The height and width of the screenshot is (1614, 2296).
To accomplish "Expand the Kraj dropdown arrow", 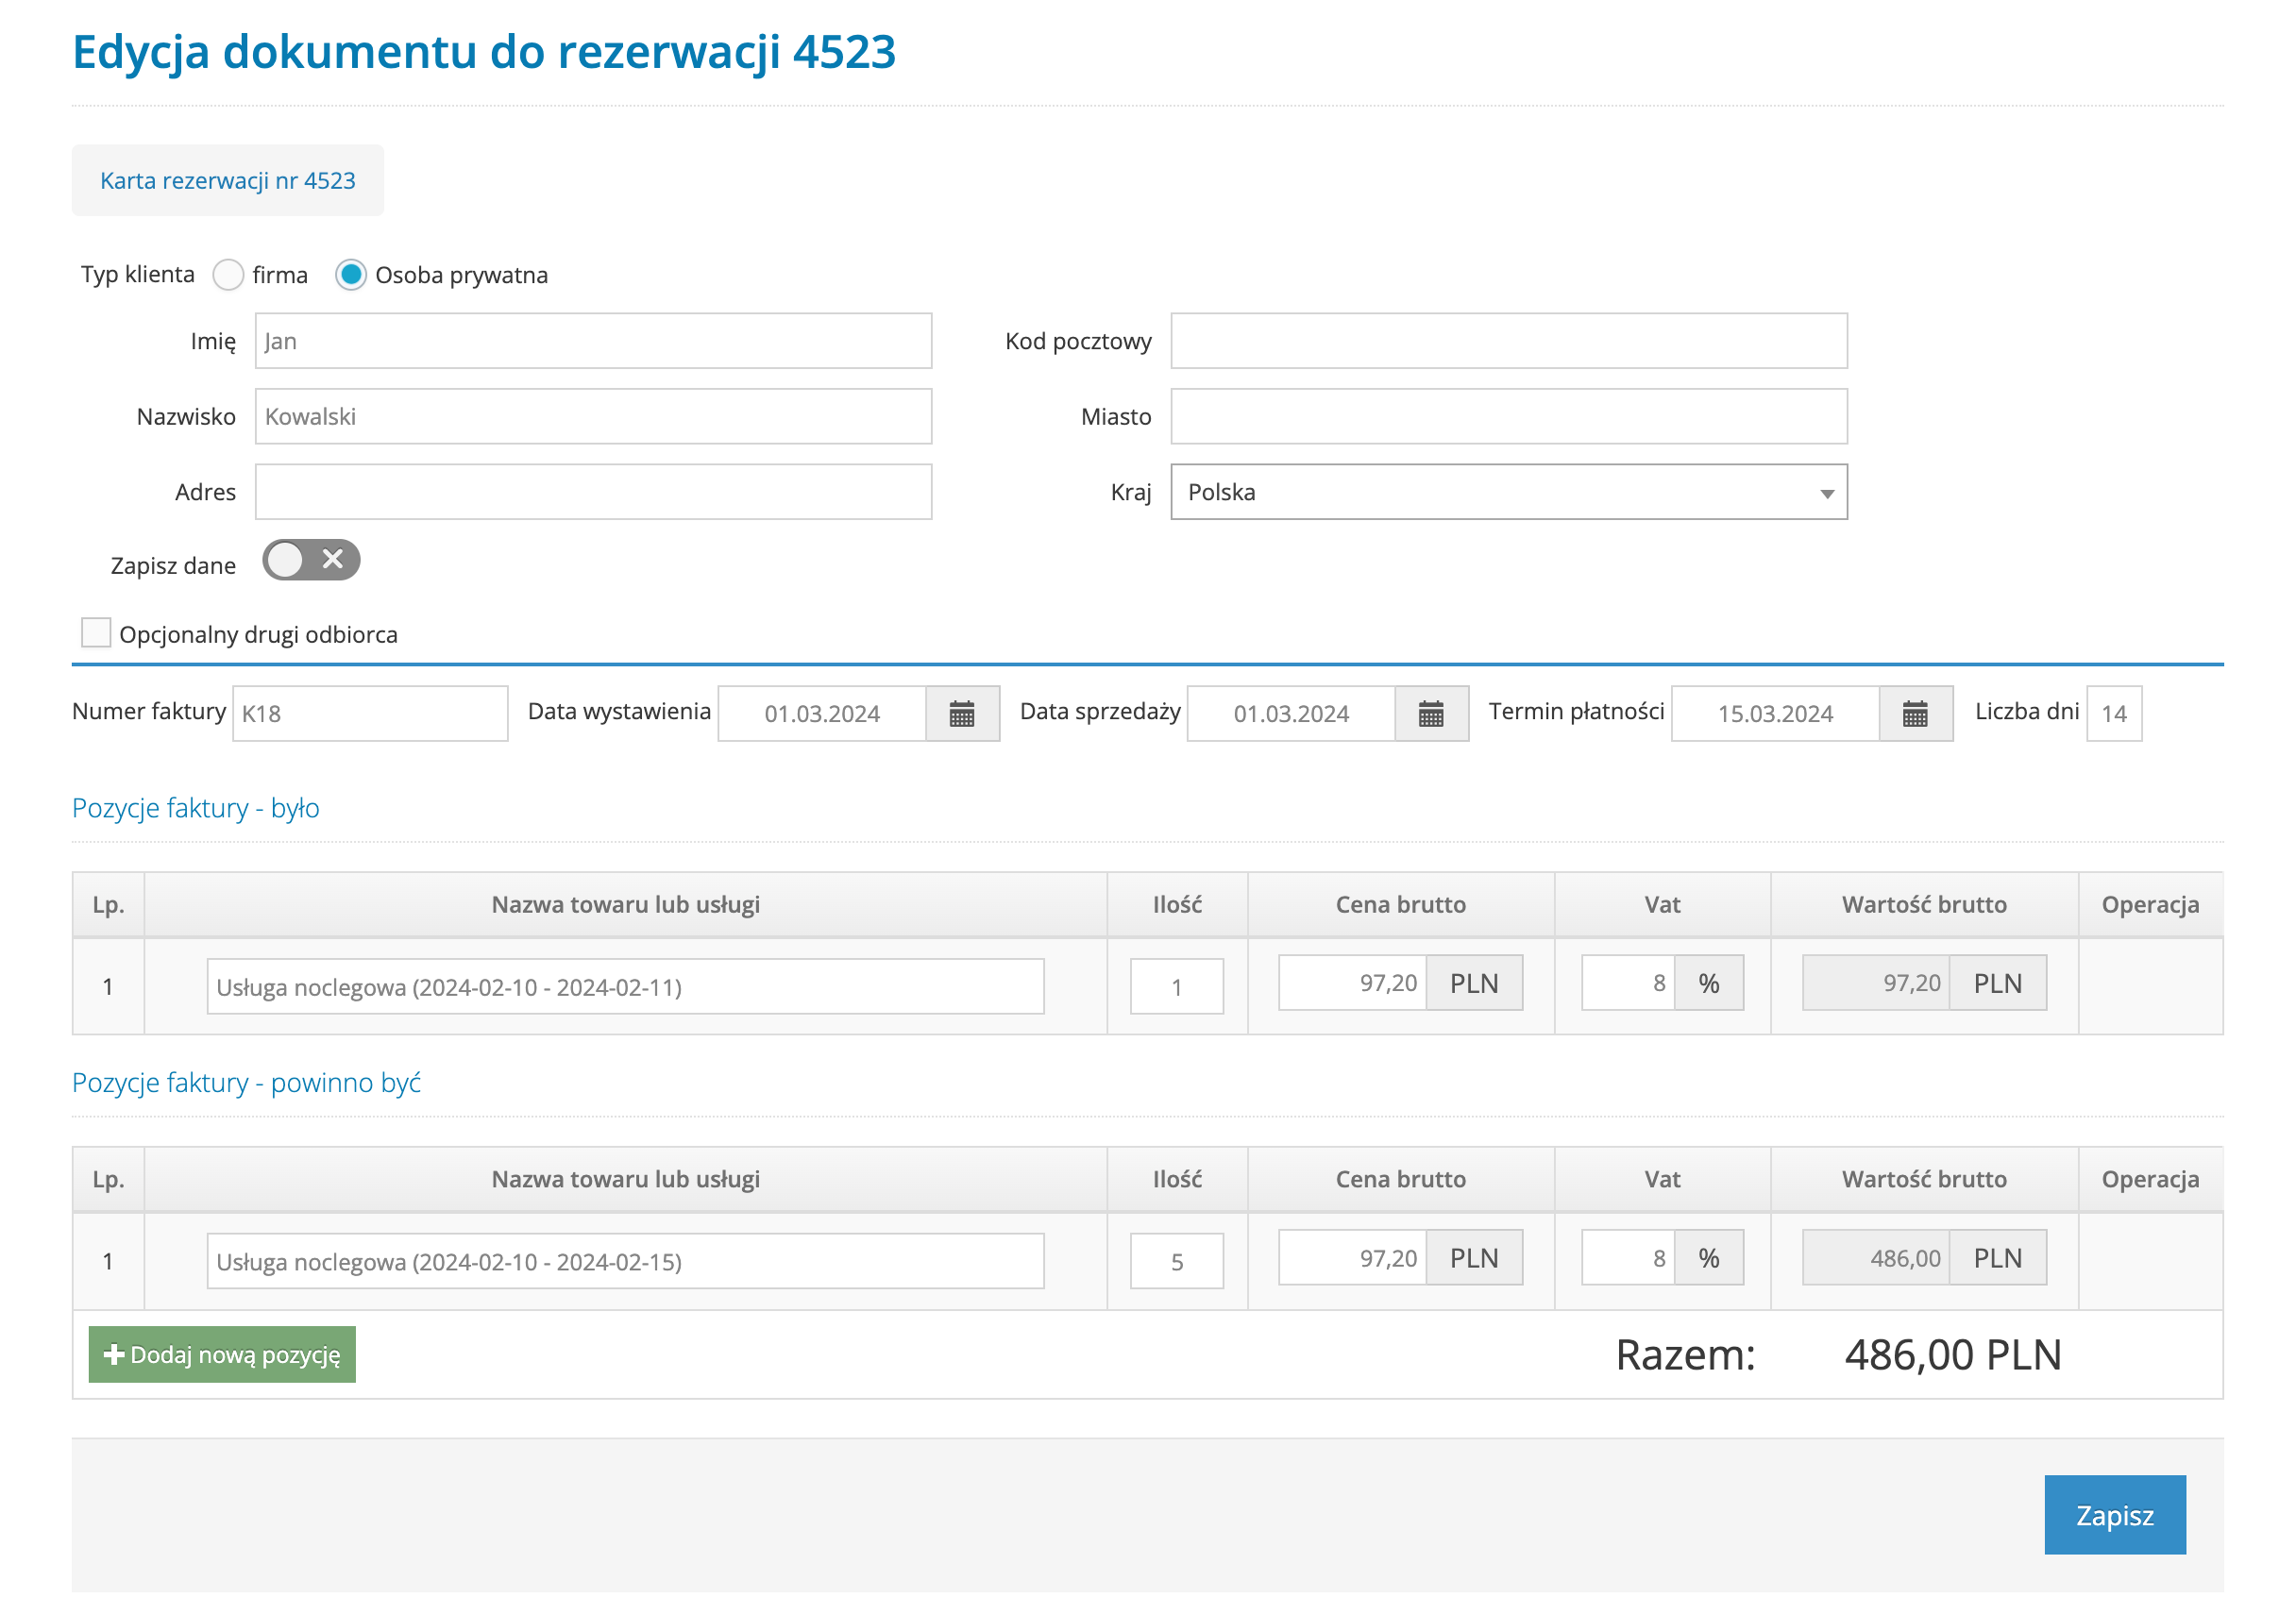I will pyautogui.click(x=1826, y=493).
